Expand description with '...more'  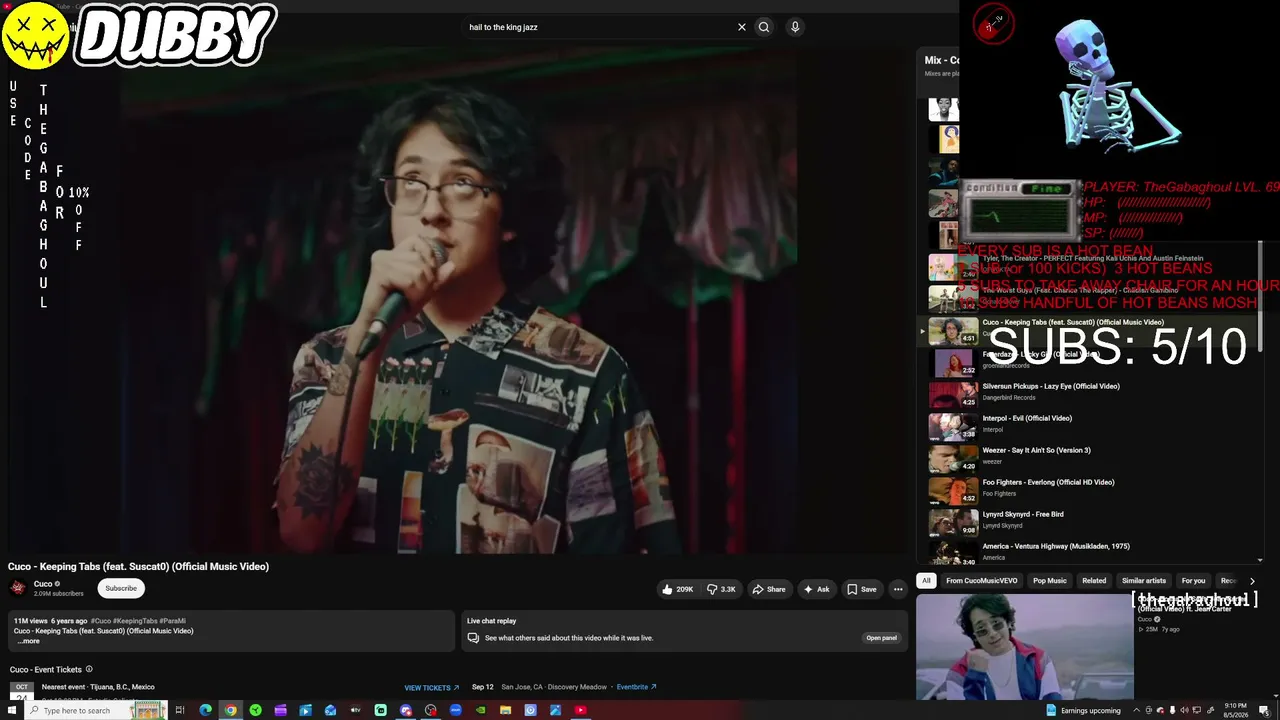tap(29, 641)
